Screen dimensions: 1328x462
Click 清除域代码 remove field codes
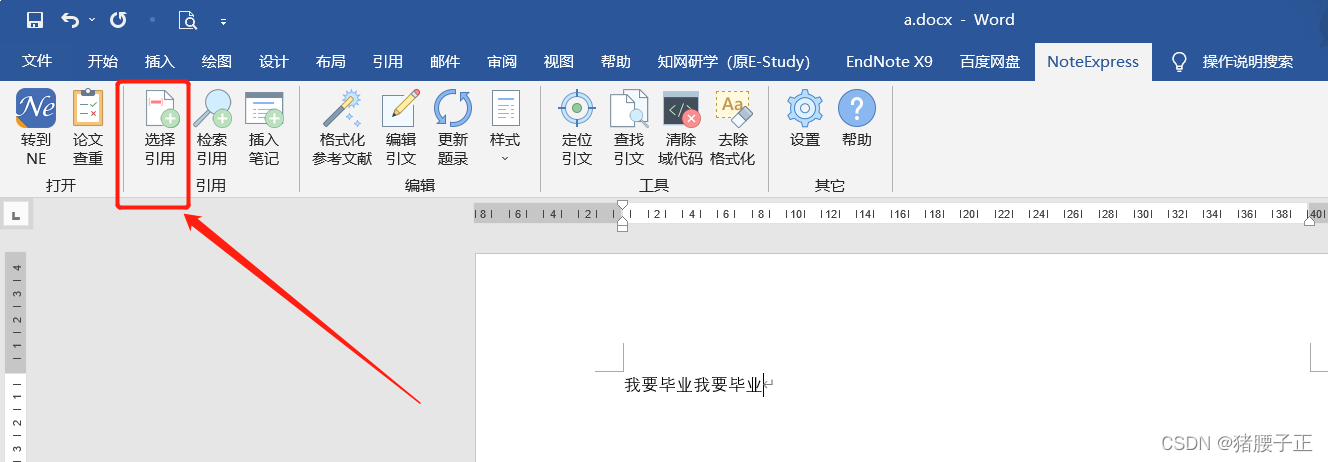pos(681,128)
